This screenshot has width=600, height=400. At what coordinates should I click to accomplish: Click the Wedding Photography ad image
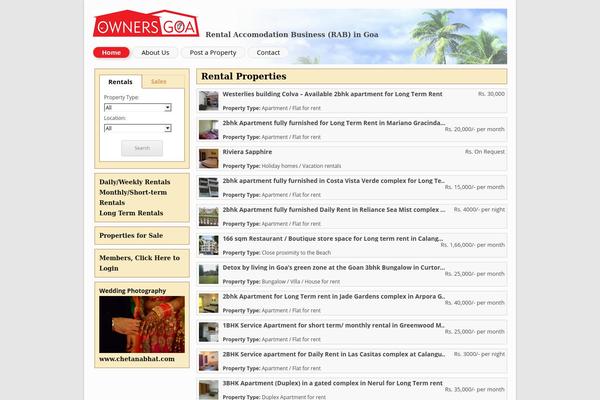tap(142, 324)
